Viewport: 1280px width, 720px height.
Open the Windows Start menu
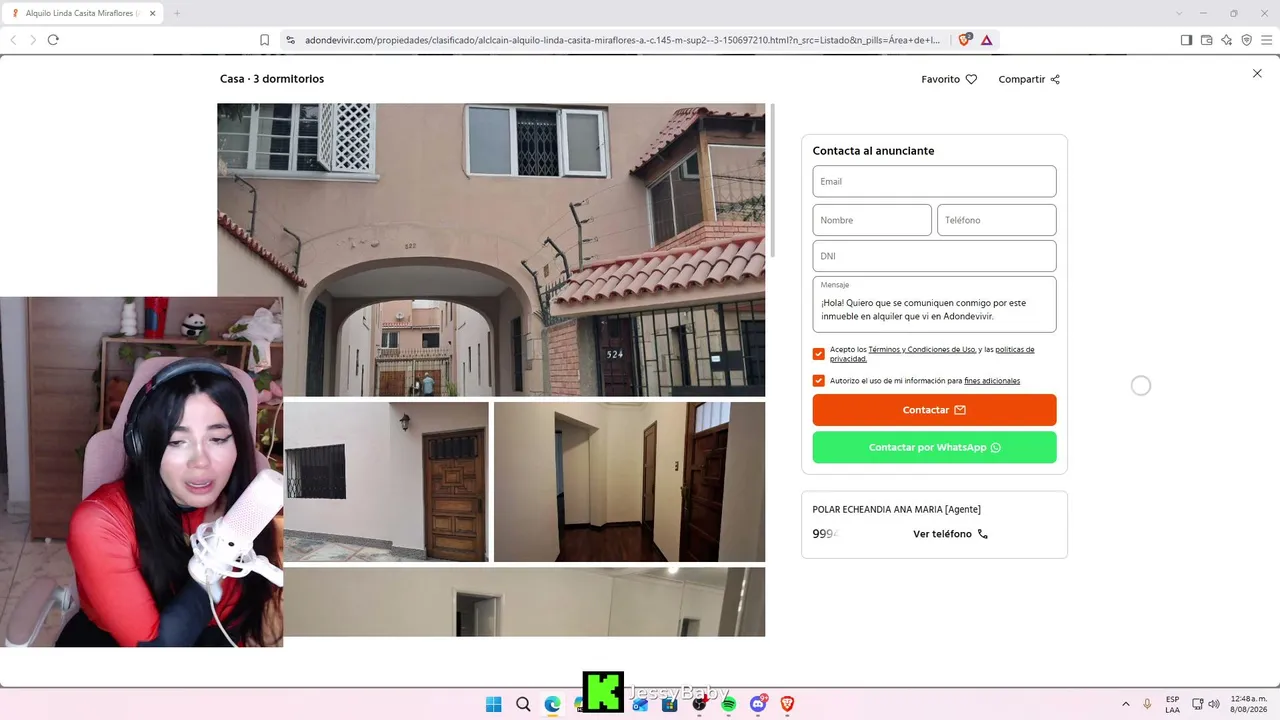[493, 704]
